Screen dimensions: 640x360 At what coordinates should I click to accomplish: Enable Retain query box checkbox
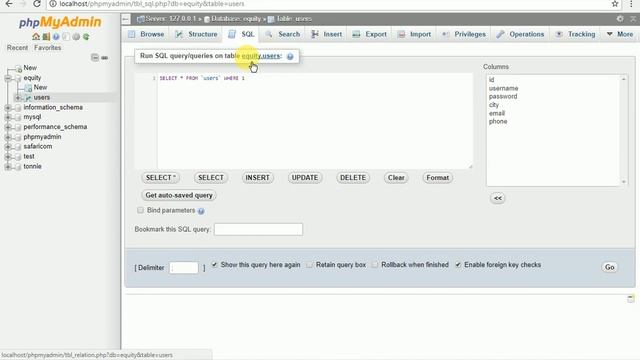309,264
